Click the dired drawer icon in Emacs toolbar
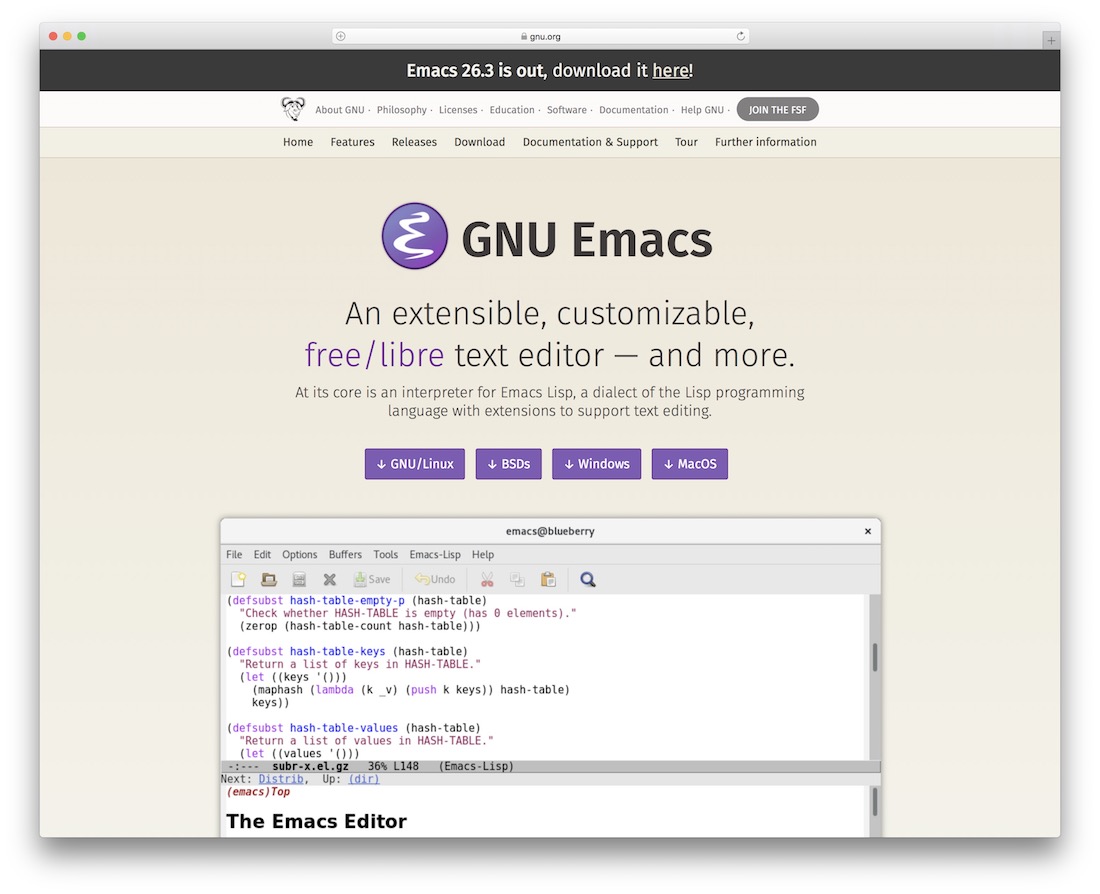Viewport: 1100px width, 894px height. click(299, 579)
